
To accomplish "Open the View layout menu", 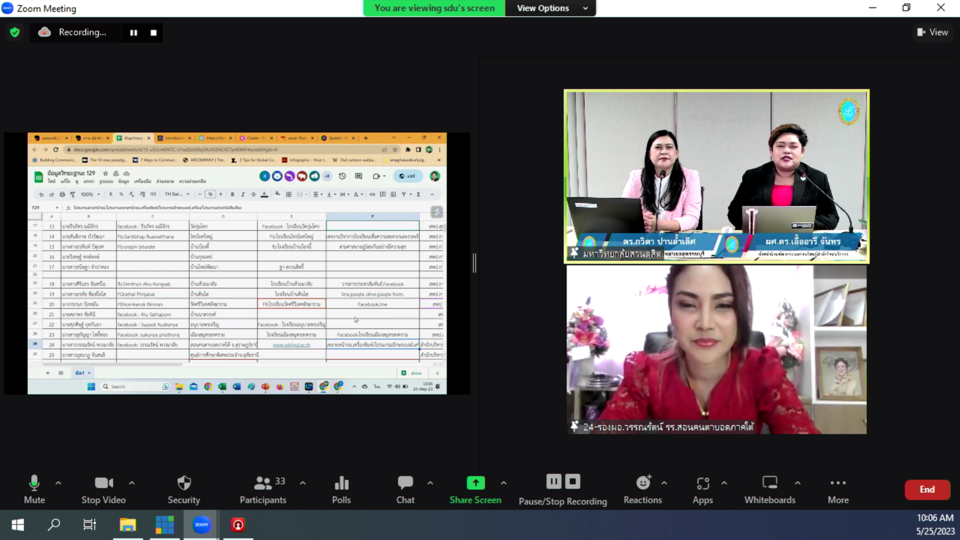I will point(932,32).
